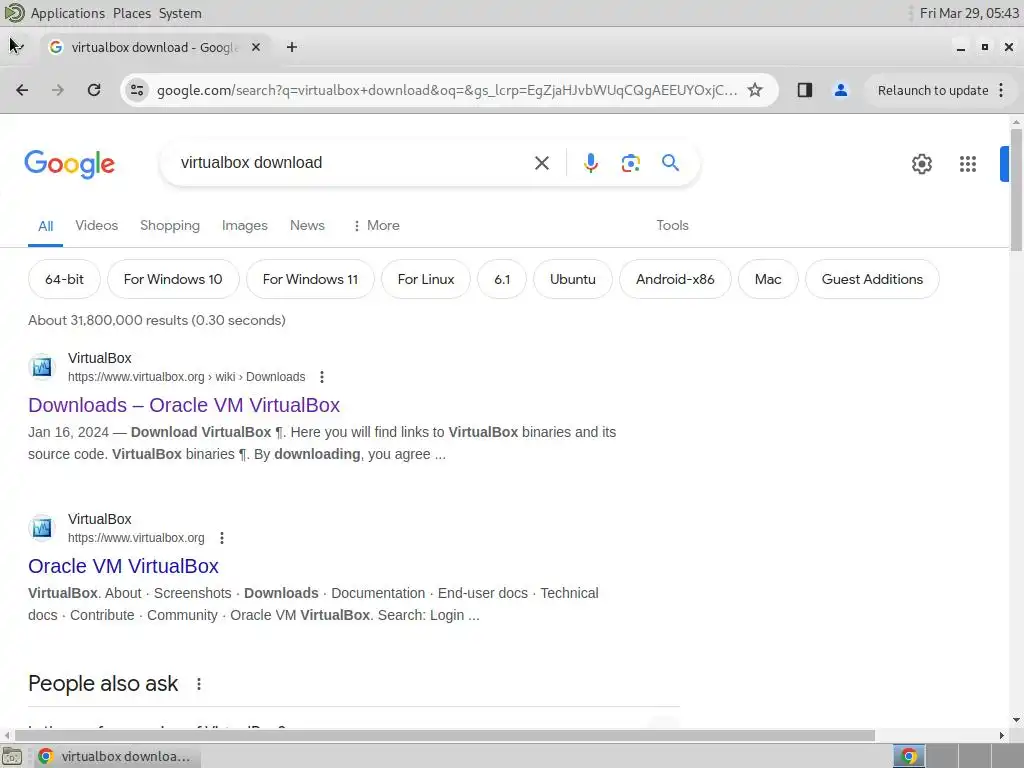Submit search with magnifier icon
This screenshot has width=1024, height=768.
click(671, 163)
